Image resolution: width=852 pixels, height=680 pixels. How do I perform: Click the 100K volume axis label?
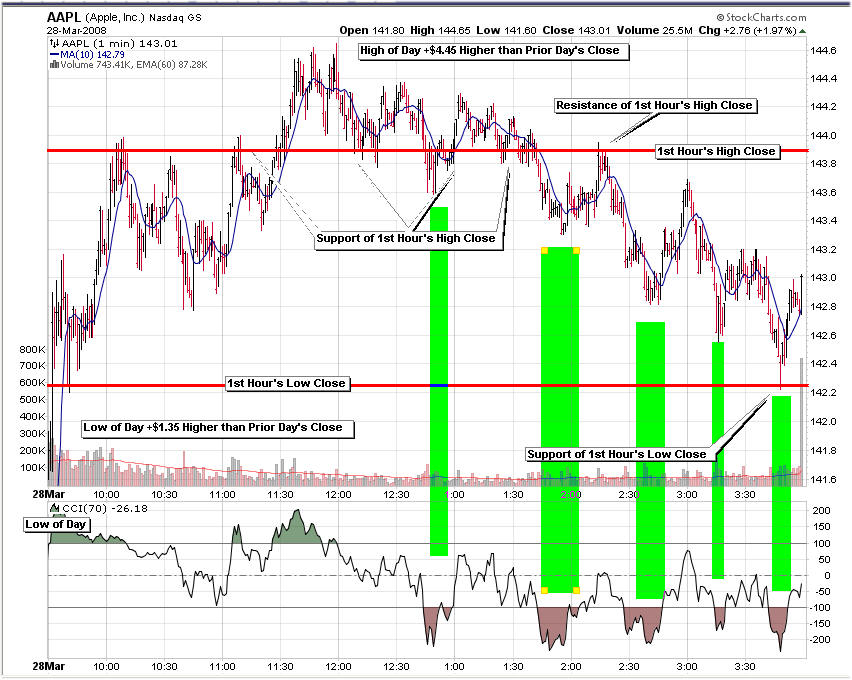pos(33,467)
